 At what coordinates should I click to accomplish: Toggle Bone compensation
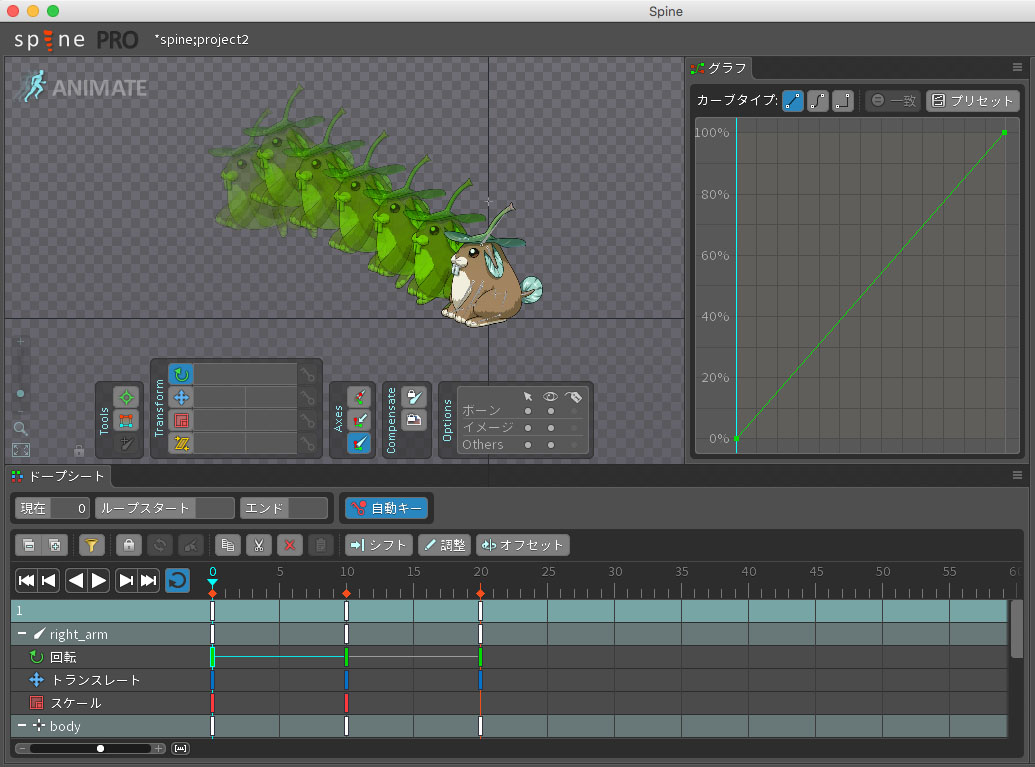coord(414,397)
